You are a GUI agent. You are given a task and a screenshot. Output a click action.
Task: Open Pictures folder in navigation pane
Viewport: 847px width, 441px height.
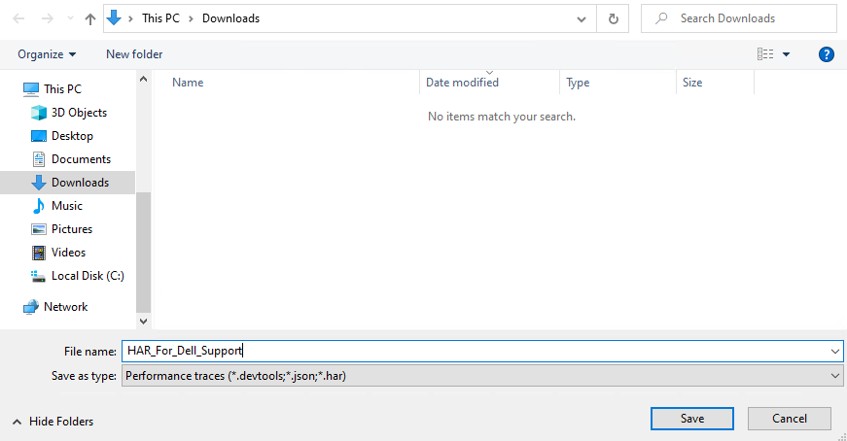coord(72,229)
